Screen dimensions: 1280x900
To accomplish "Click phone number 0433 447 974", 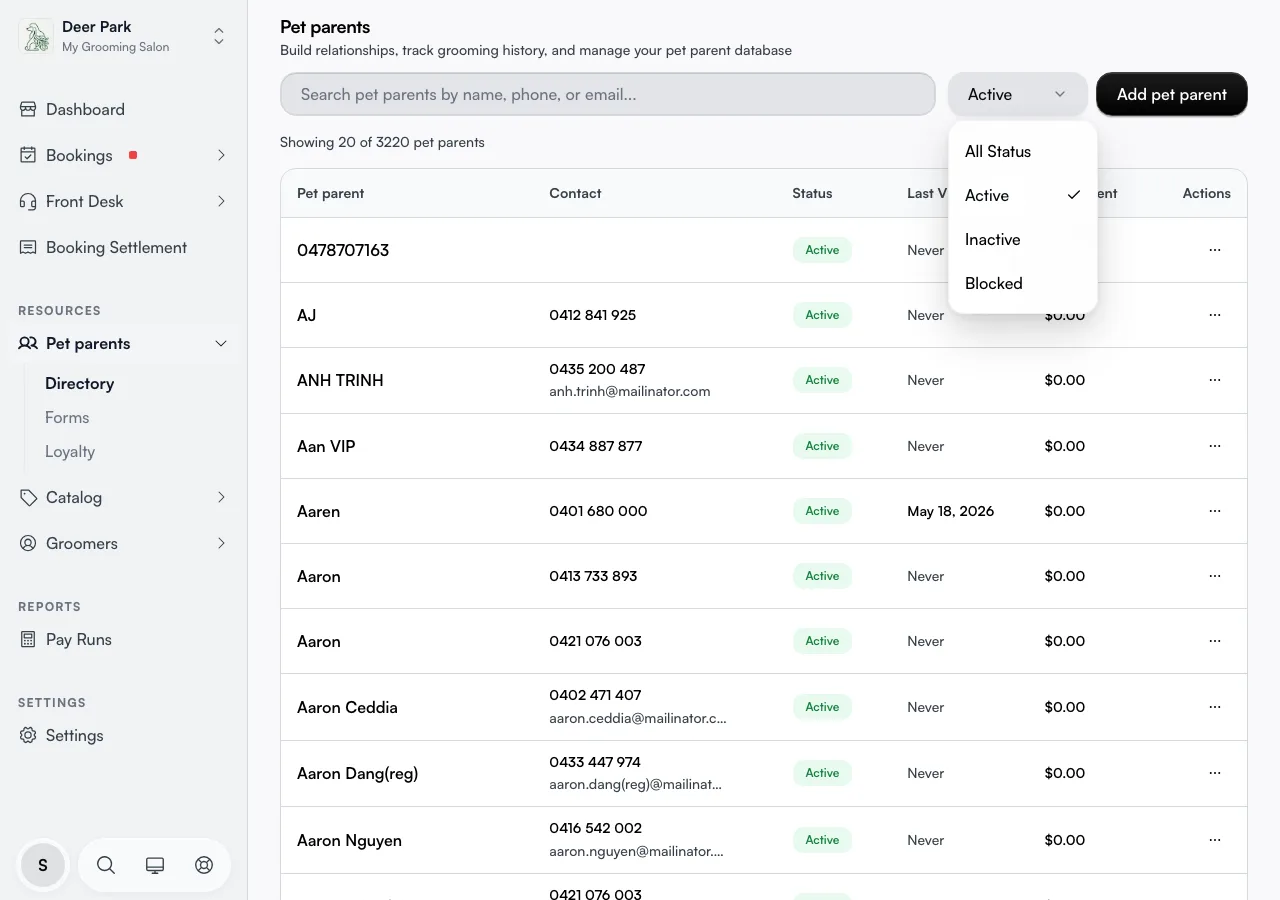I will [x=595, y=762].
